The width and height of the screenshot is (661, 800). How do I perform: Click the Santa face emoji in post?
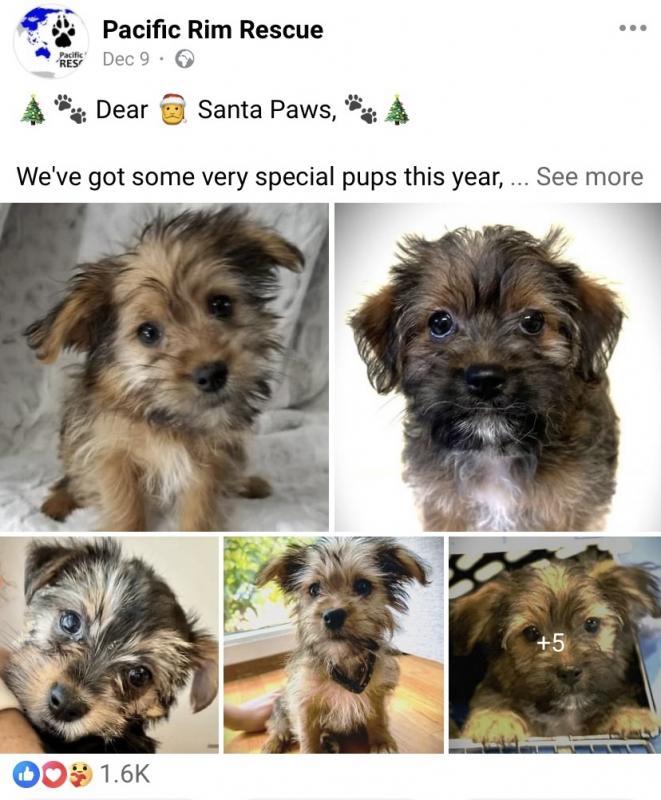(172, 109)
